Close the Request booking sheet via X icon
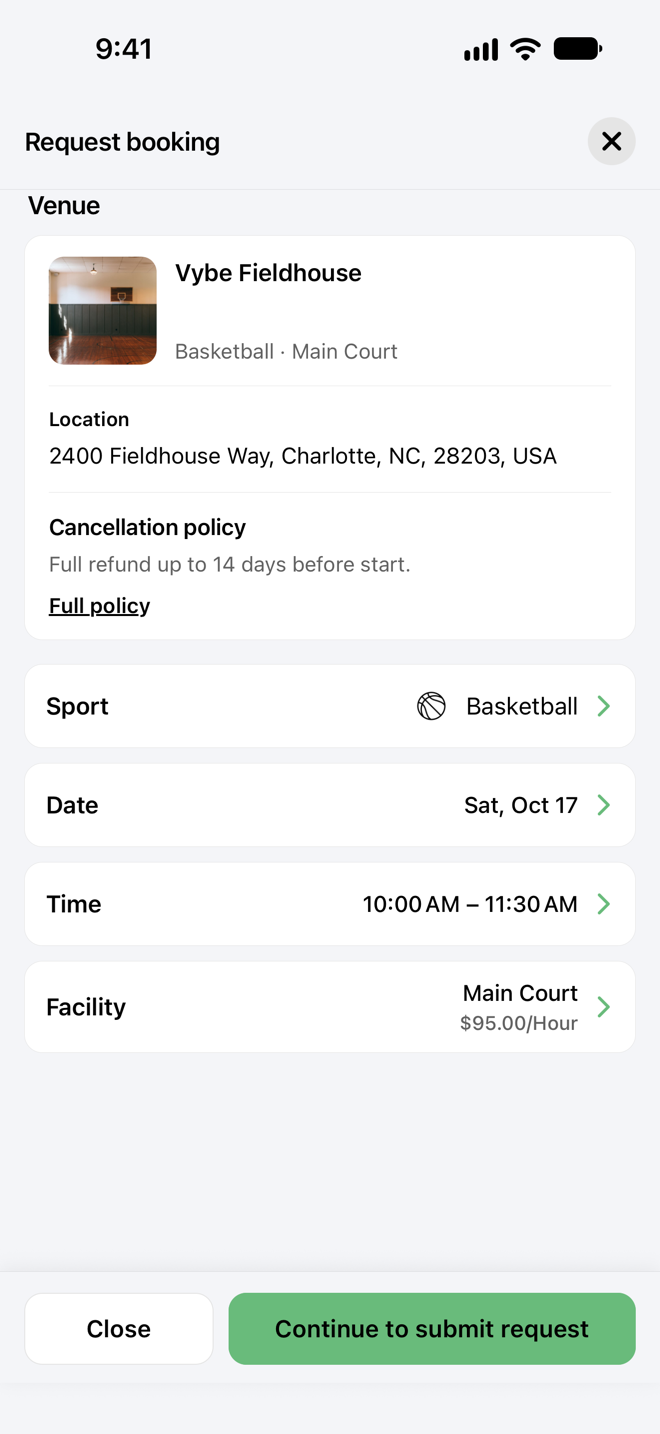 coord(611,141)
